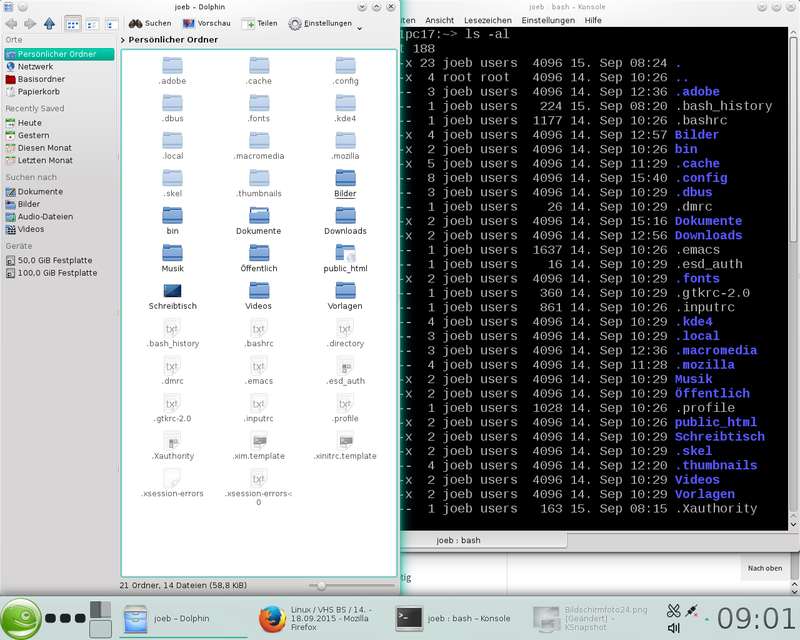The height and width of the screenshot is (640, 800).
Task: Expand the toolbar overflow chevron
Action: pyautogui.click(x=360, y=28)
